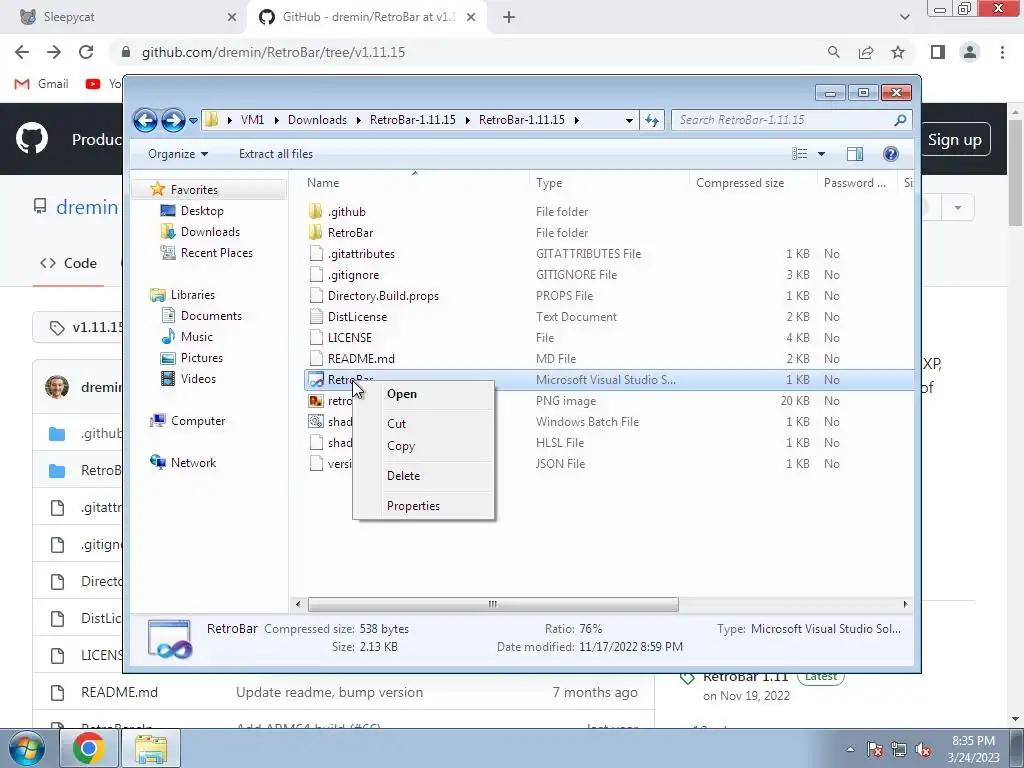Open Videos library
This screenshot has width=1024, height=768.
pyautogui.click(x=198, y=379)
